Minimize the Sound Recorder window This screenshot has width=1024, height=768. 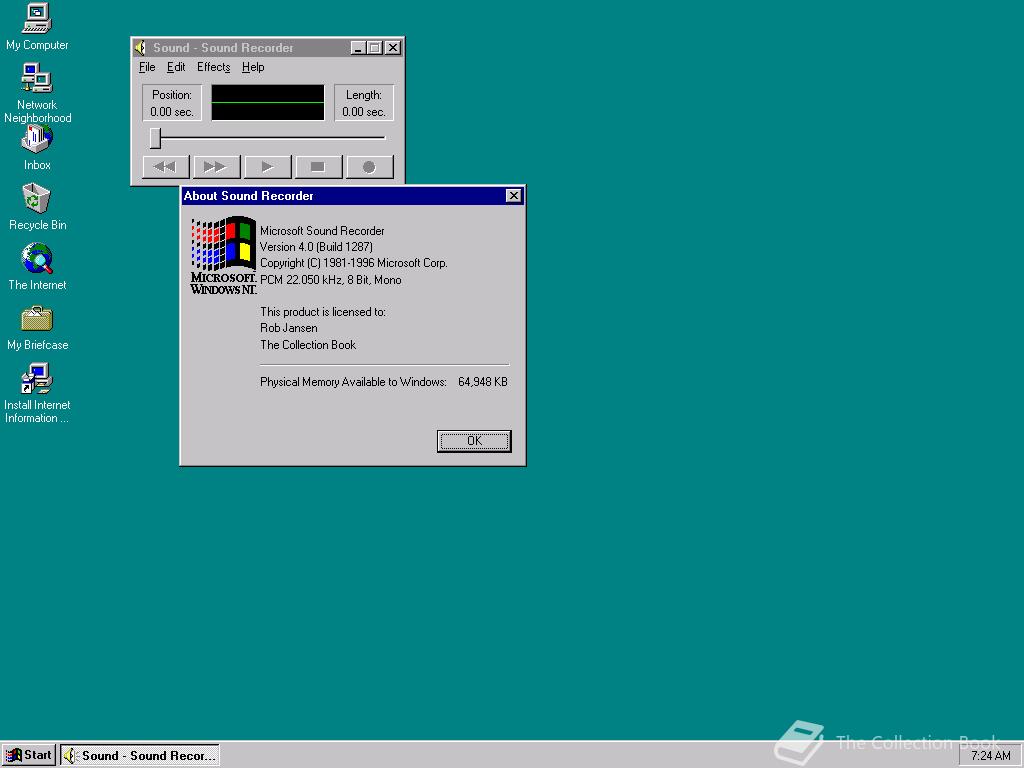(x=358, y=48)
